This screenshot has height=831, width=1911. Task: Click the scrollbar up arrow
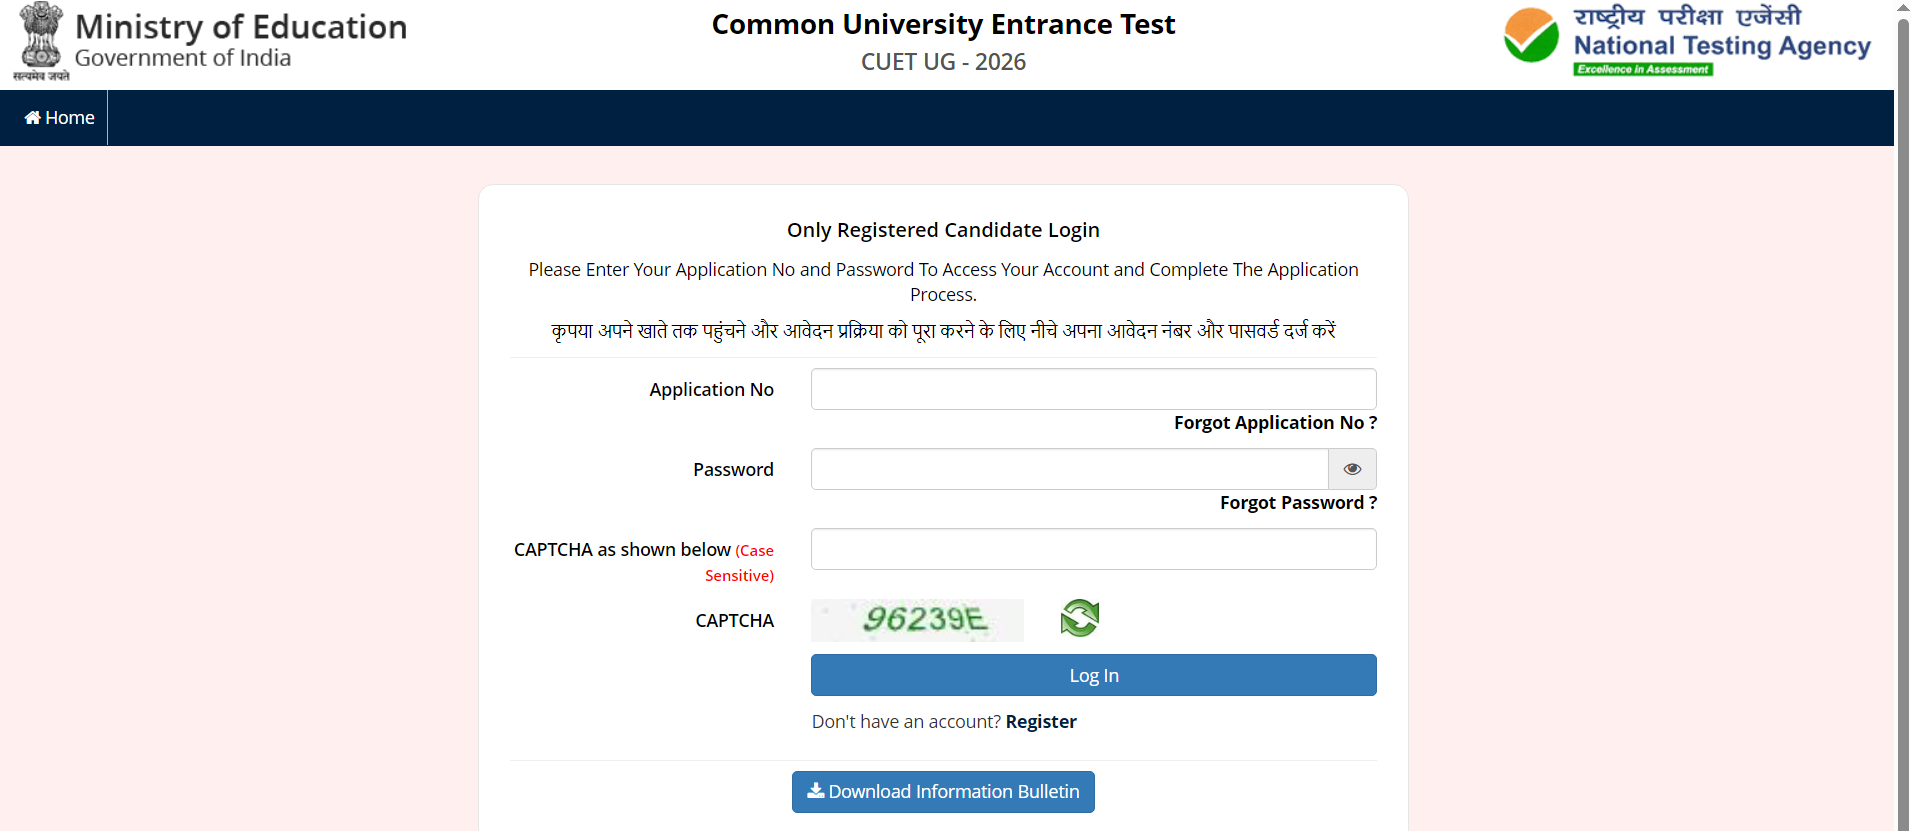[x=1902, y=7]
